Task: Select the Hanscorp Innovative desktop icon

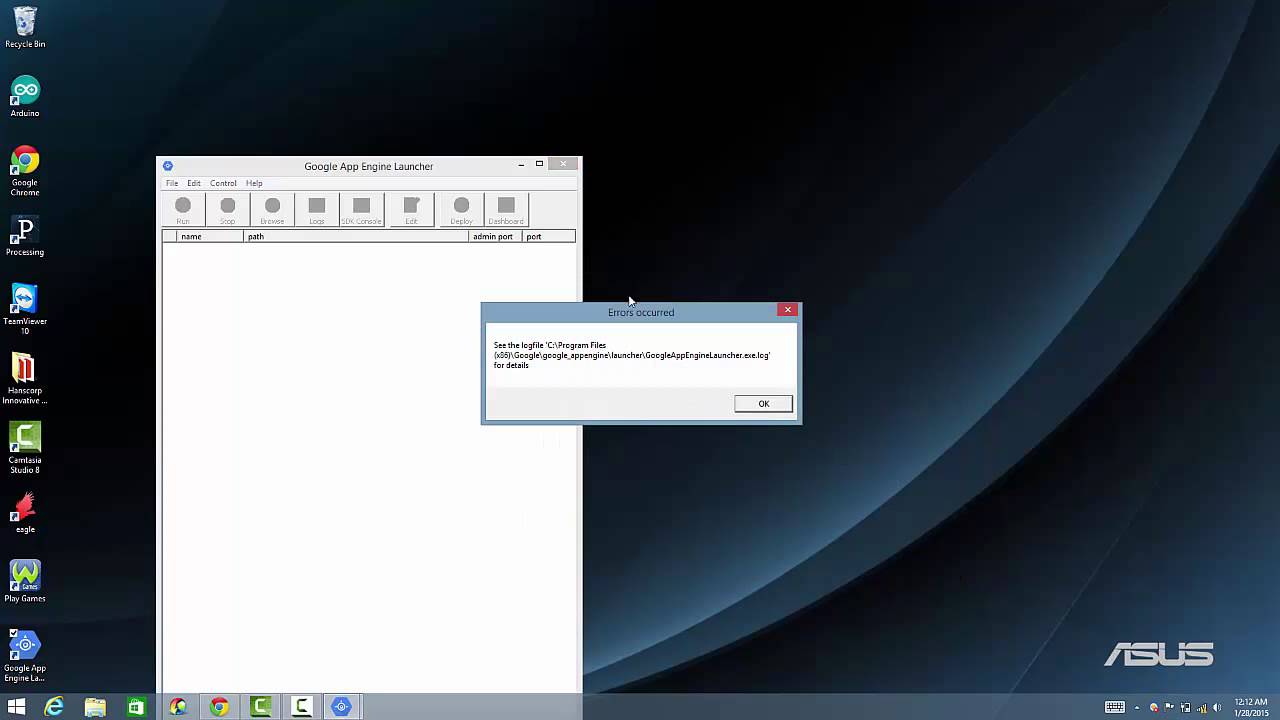Action: [25, 379]
